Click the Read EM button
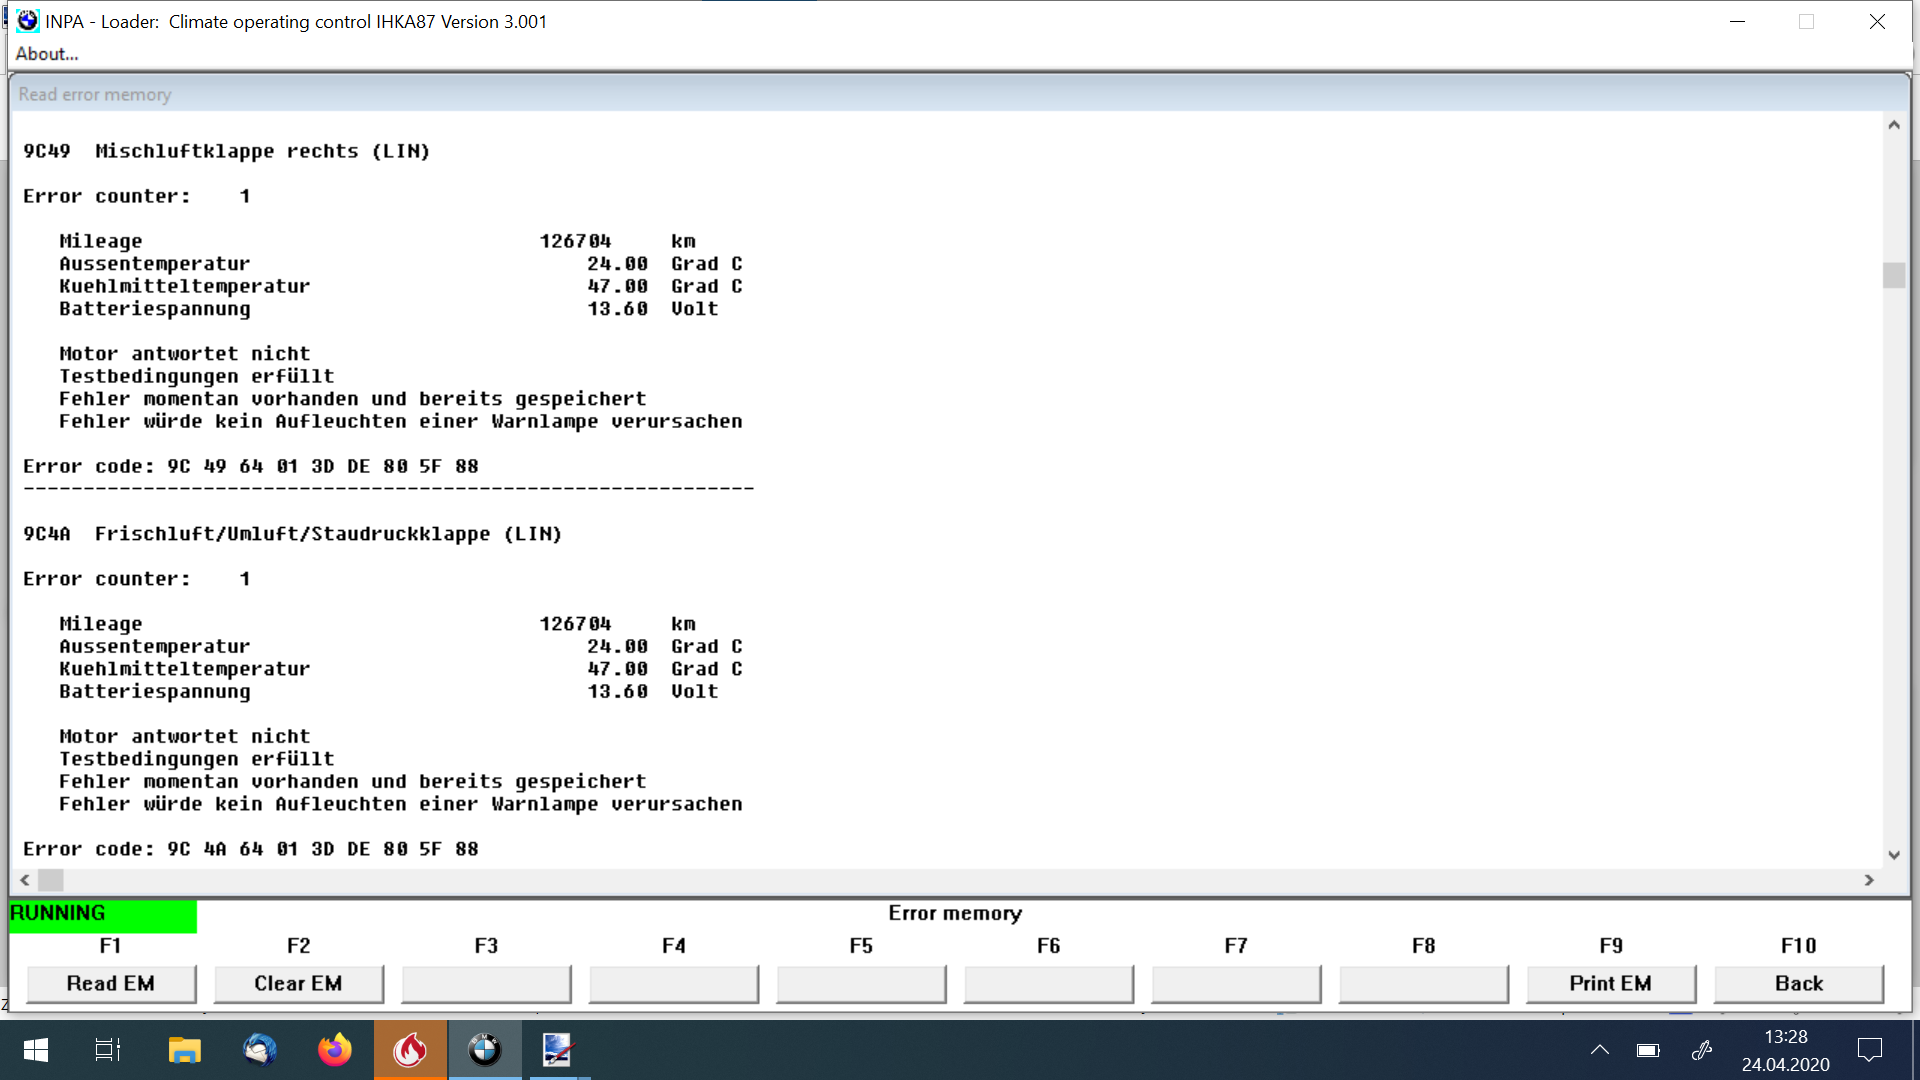This screenshot has width=1920, height=1080. point(111,984)
